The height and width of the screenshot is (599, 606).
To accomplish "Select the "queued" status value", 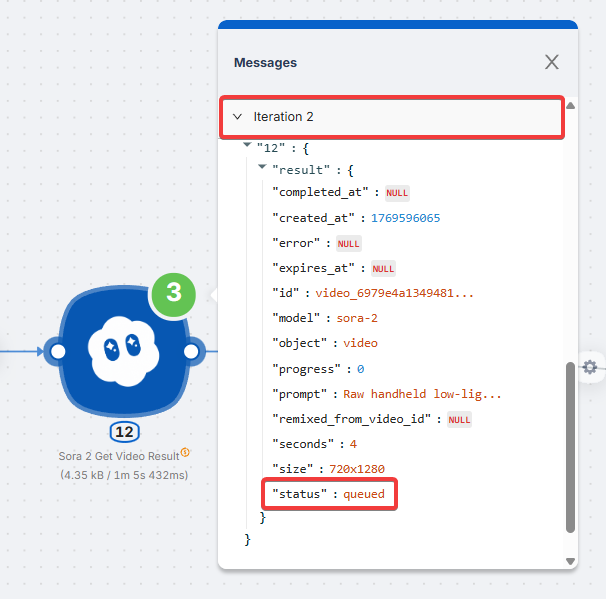I will (364, 494).
